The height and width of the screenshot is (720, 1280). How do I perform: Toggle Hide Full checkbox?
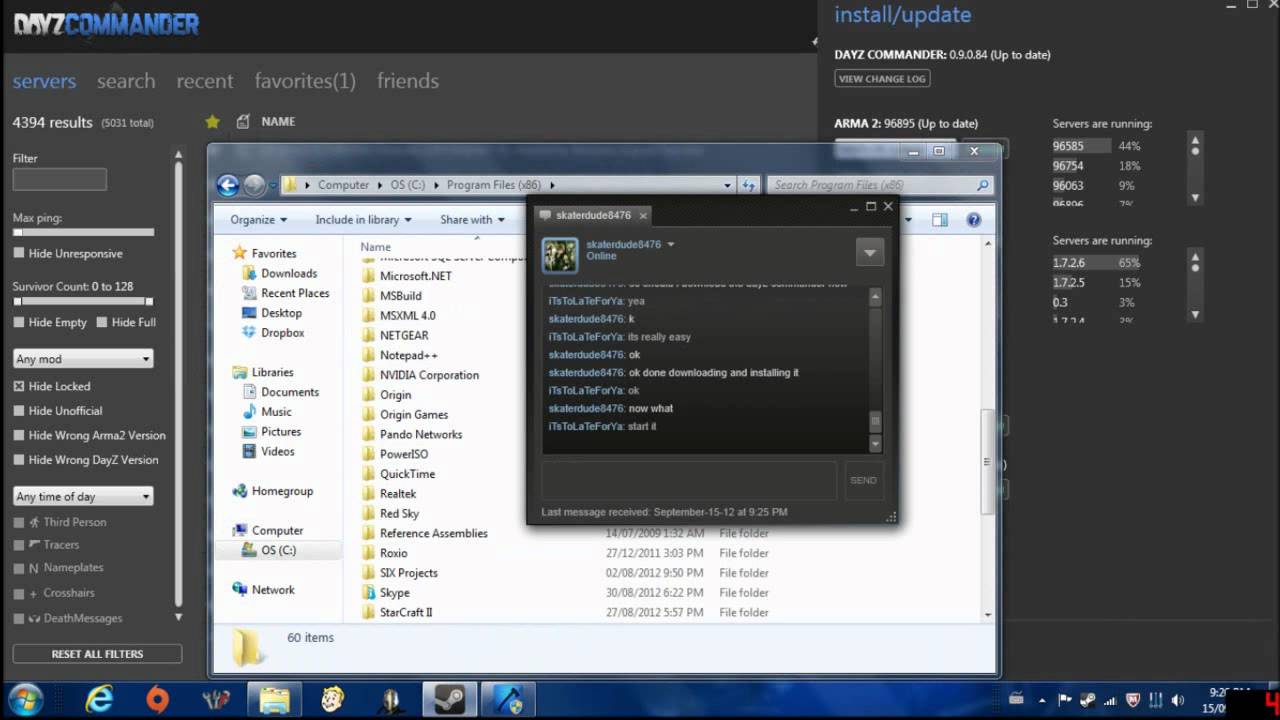[x=102, y=323]
